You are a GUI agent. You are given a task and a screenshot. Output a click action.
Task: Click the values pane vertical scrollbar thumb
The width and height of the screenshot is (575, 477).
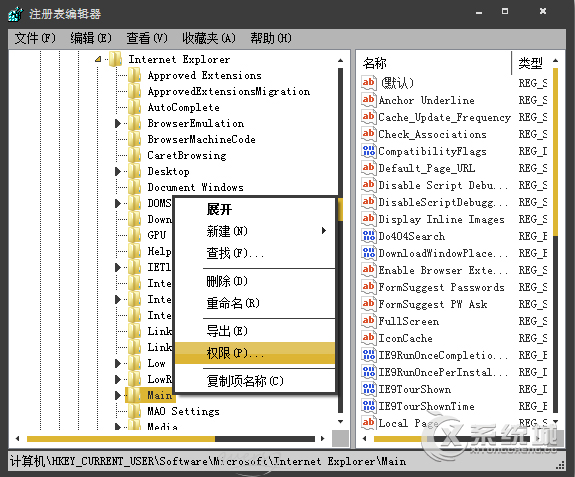pyautogui.click(x=556, y=152)
